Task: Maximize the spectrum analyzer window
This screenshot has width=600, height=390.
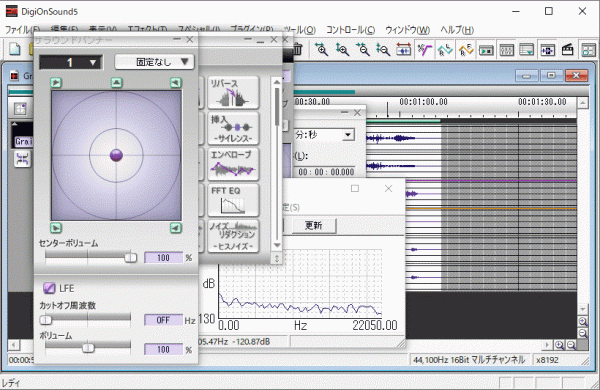Action: pos(355,188)
